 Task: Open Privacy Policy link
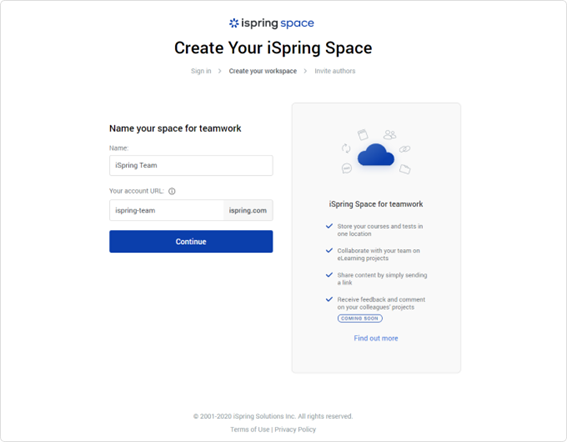(x=295, y=429)
